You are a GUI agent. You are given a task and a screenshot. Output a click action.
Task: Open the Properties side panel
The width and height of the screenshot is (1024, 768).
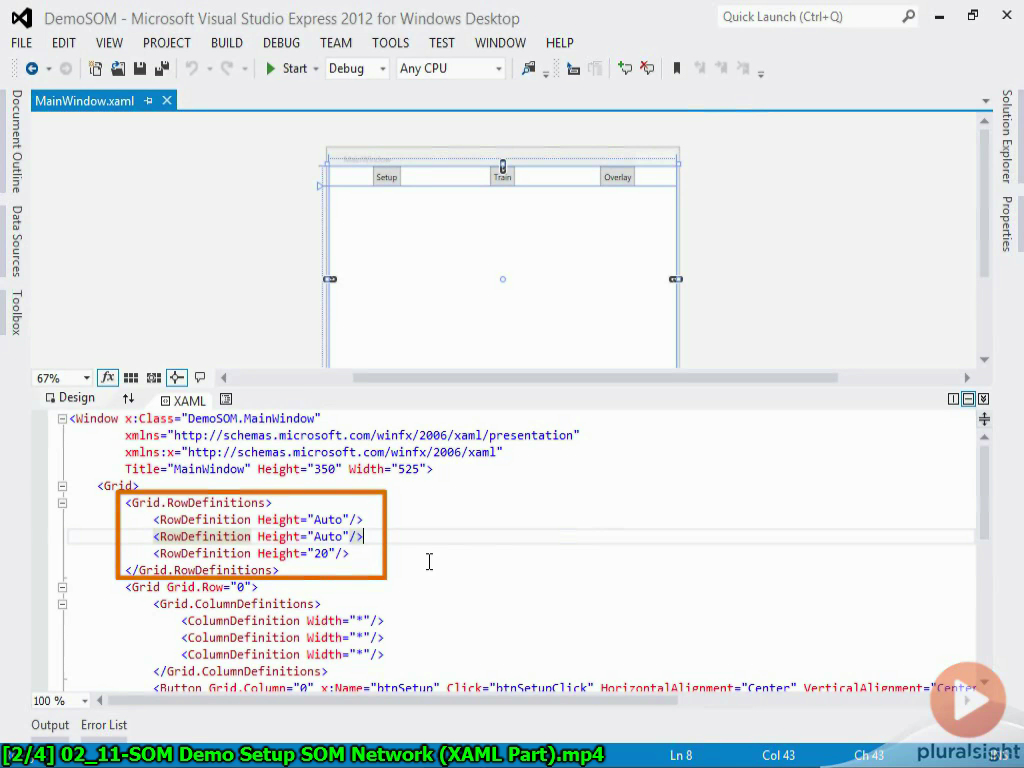1006,223
